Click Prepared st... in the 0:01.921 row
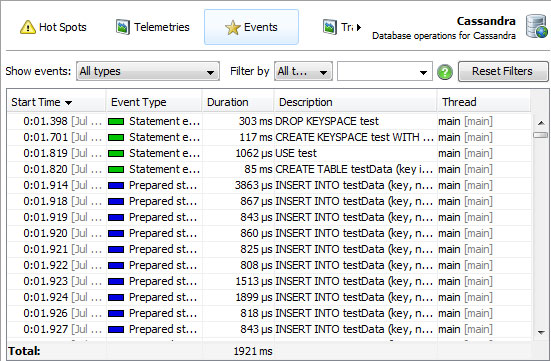The height and width of the screenshot is (361, 551). tap(163, 249)
